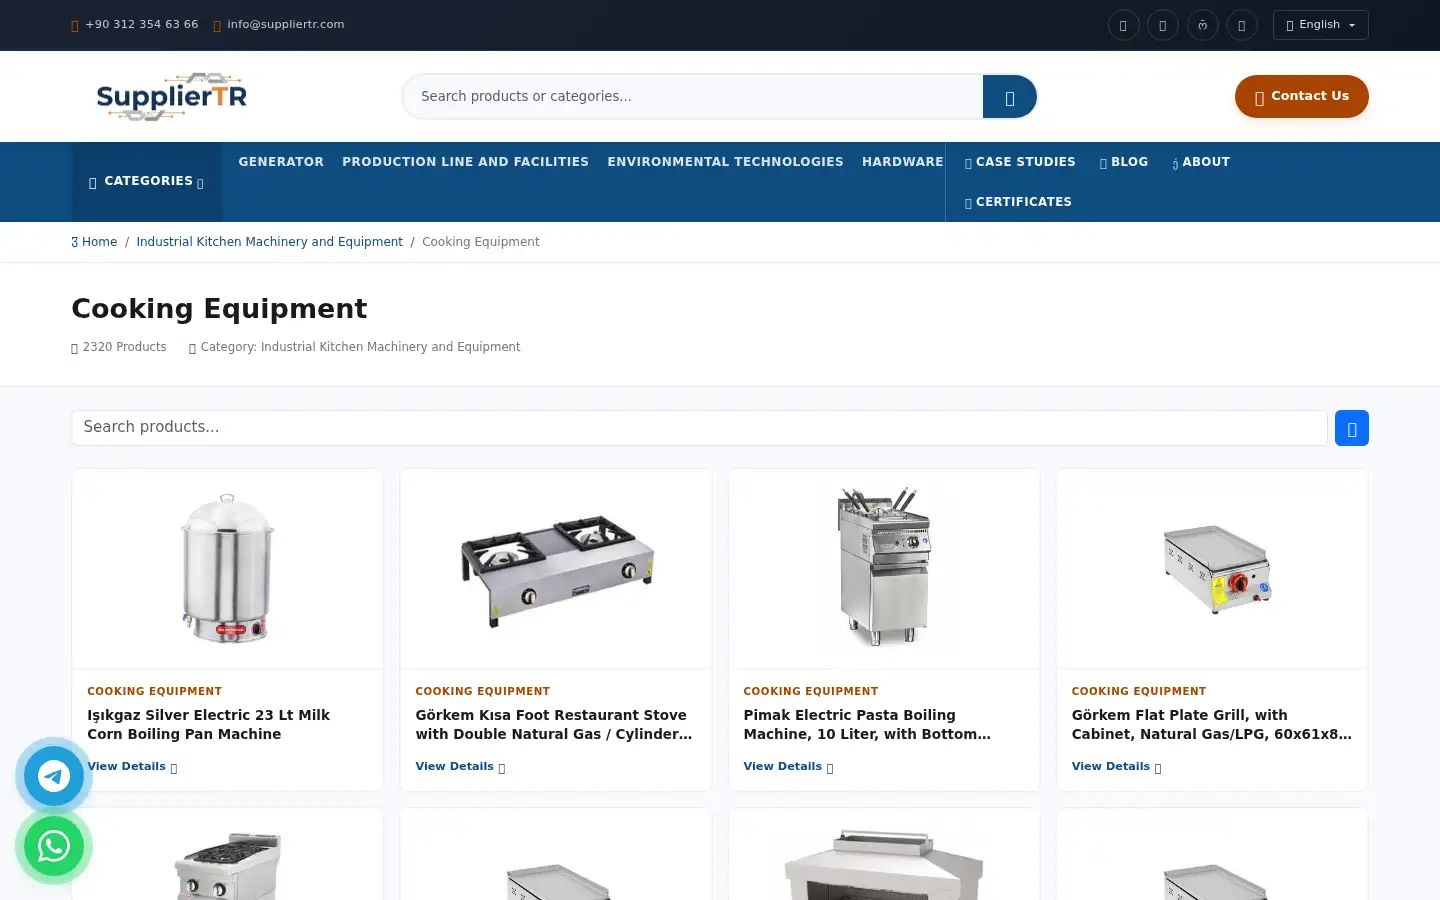View Details for Görkem Restaurant Stove
The image size is (1440, 900).
pos(460,767)
